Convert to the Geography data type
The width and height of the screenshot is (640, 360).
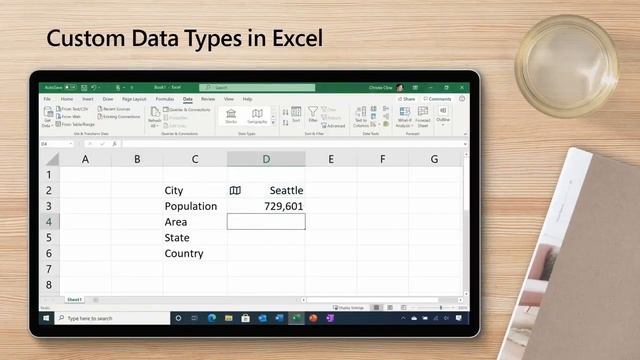257,116
